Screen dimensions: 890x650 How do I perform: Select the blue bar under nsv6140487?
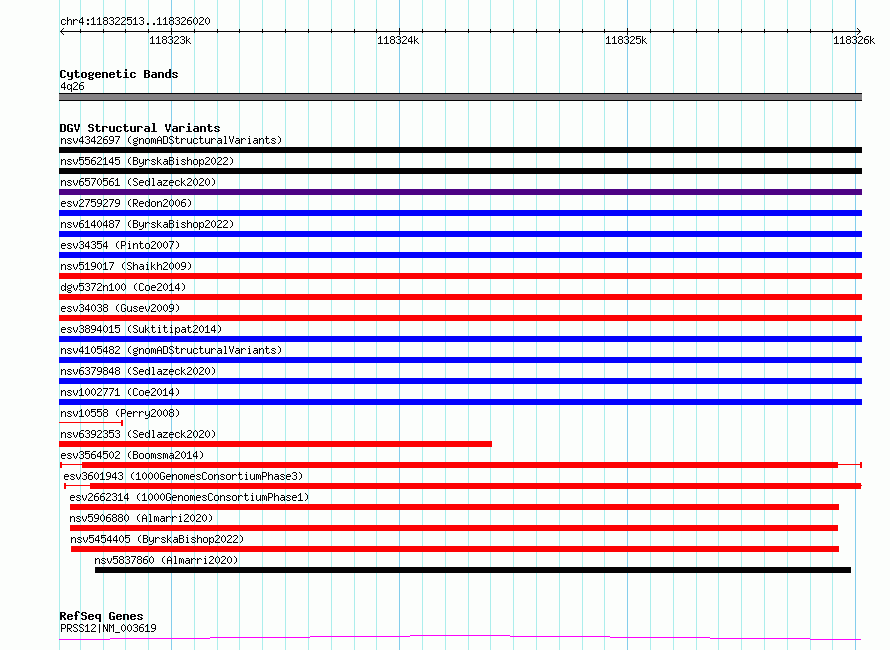pos(460,234)
